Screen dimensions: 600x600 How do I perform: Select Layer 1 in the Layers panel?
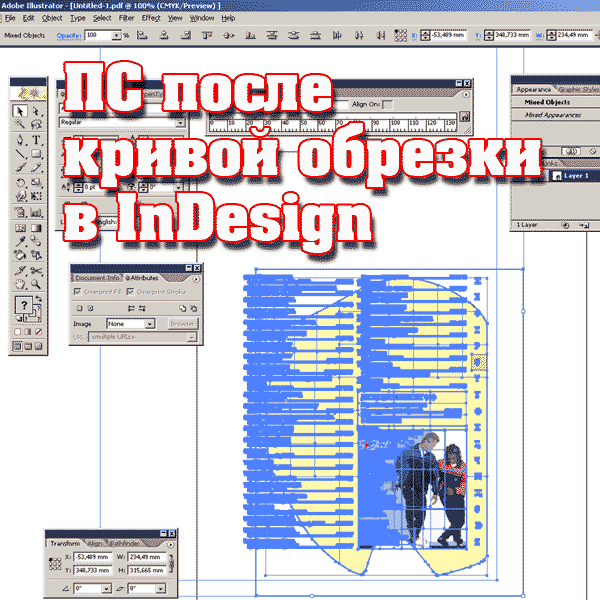pyautogui.click(x=575, y=176)
